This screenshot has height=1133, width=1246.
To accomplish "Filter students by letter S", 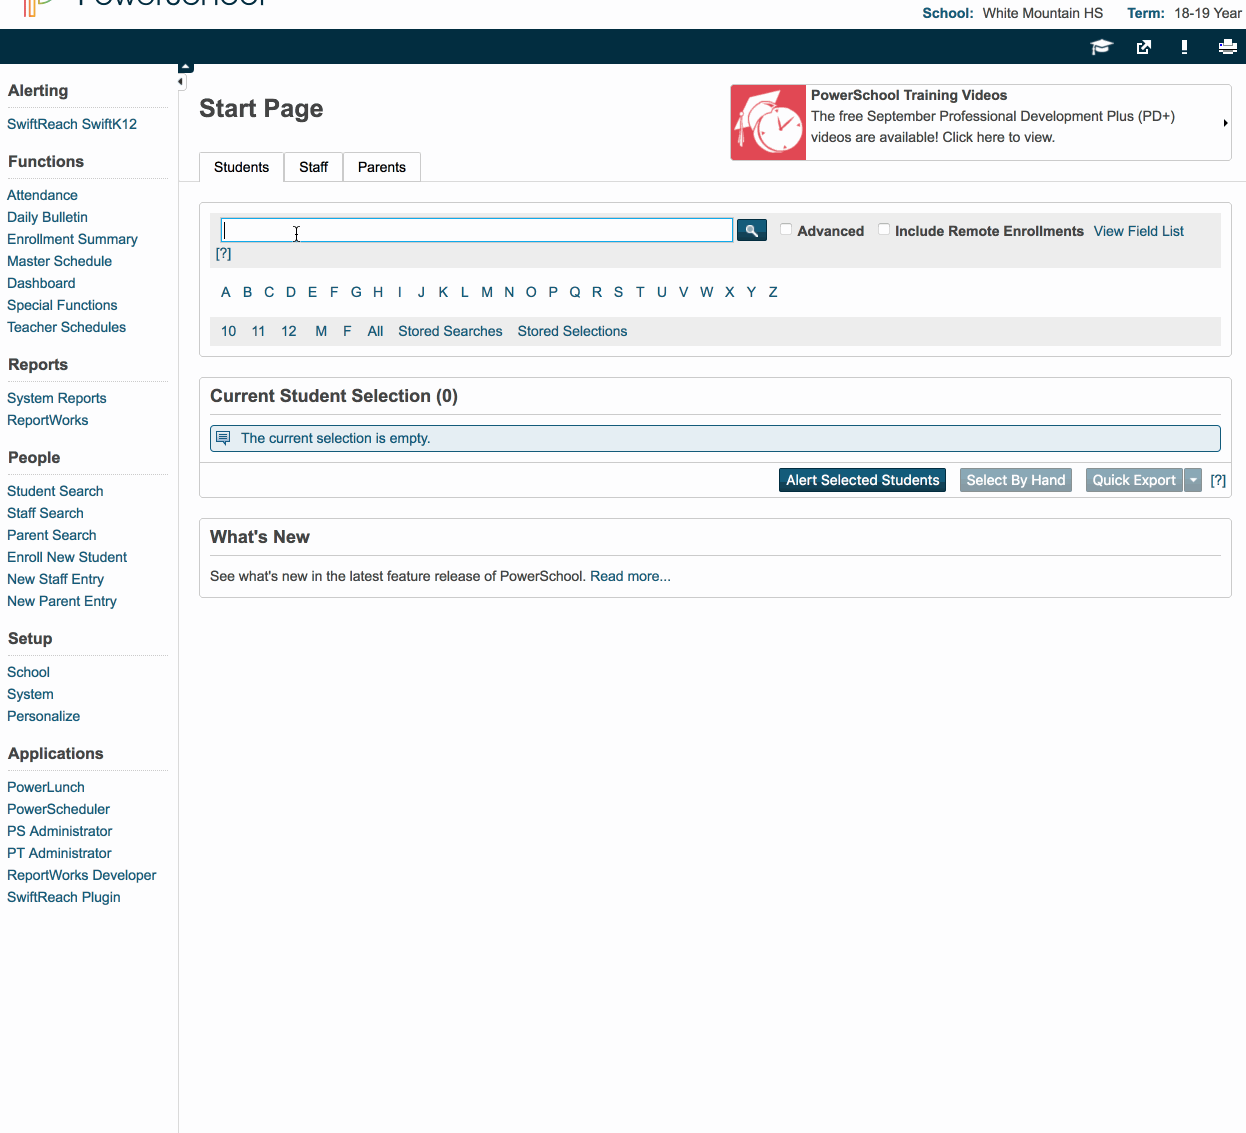I will click(x=618, y=292).
